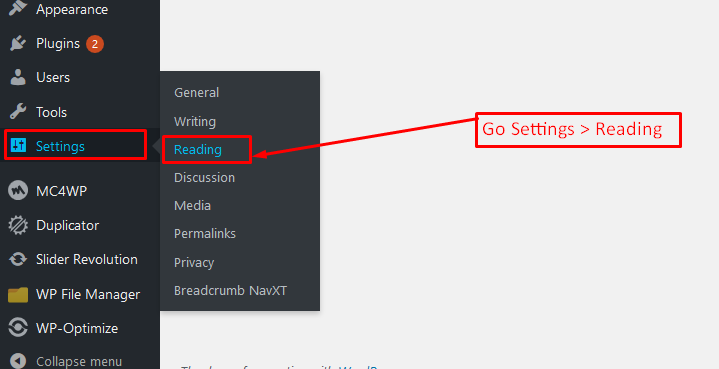Select the Users person icon

point(18,77)
